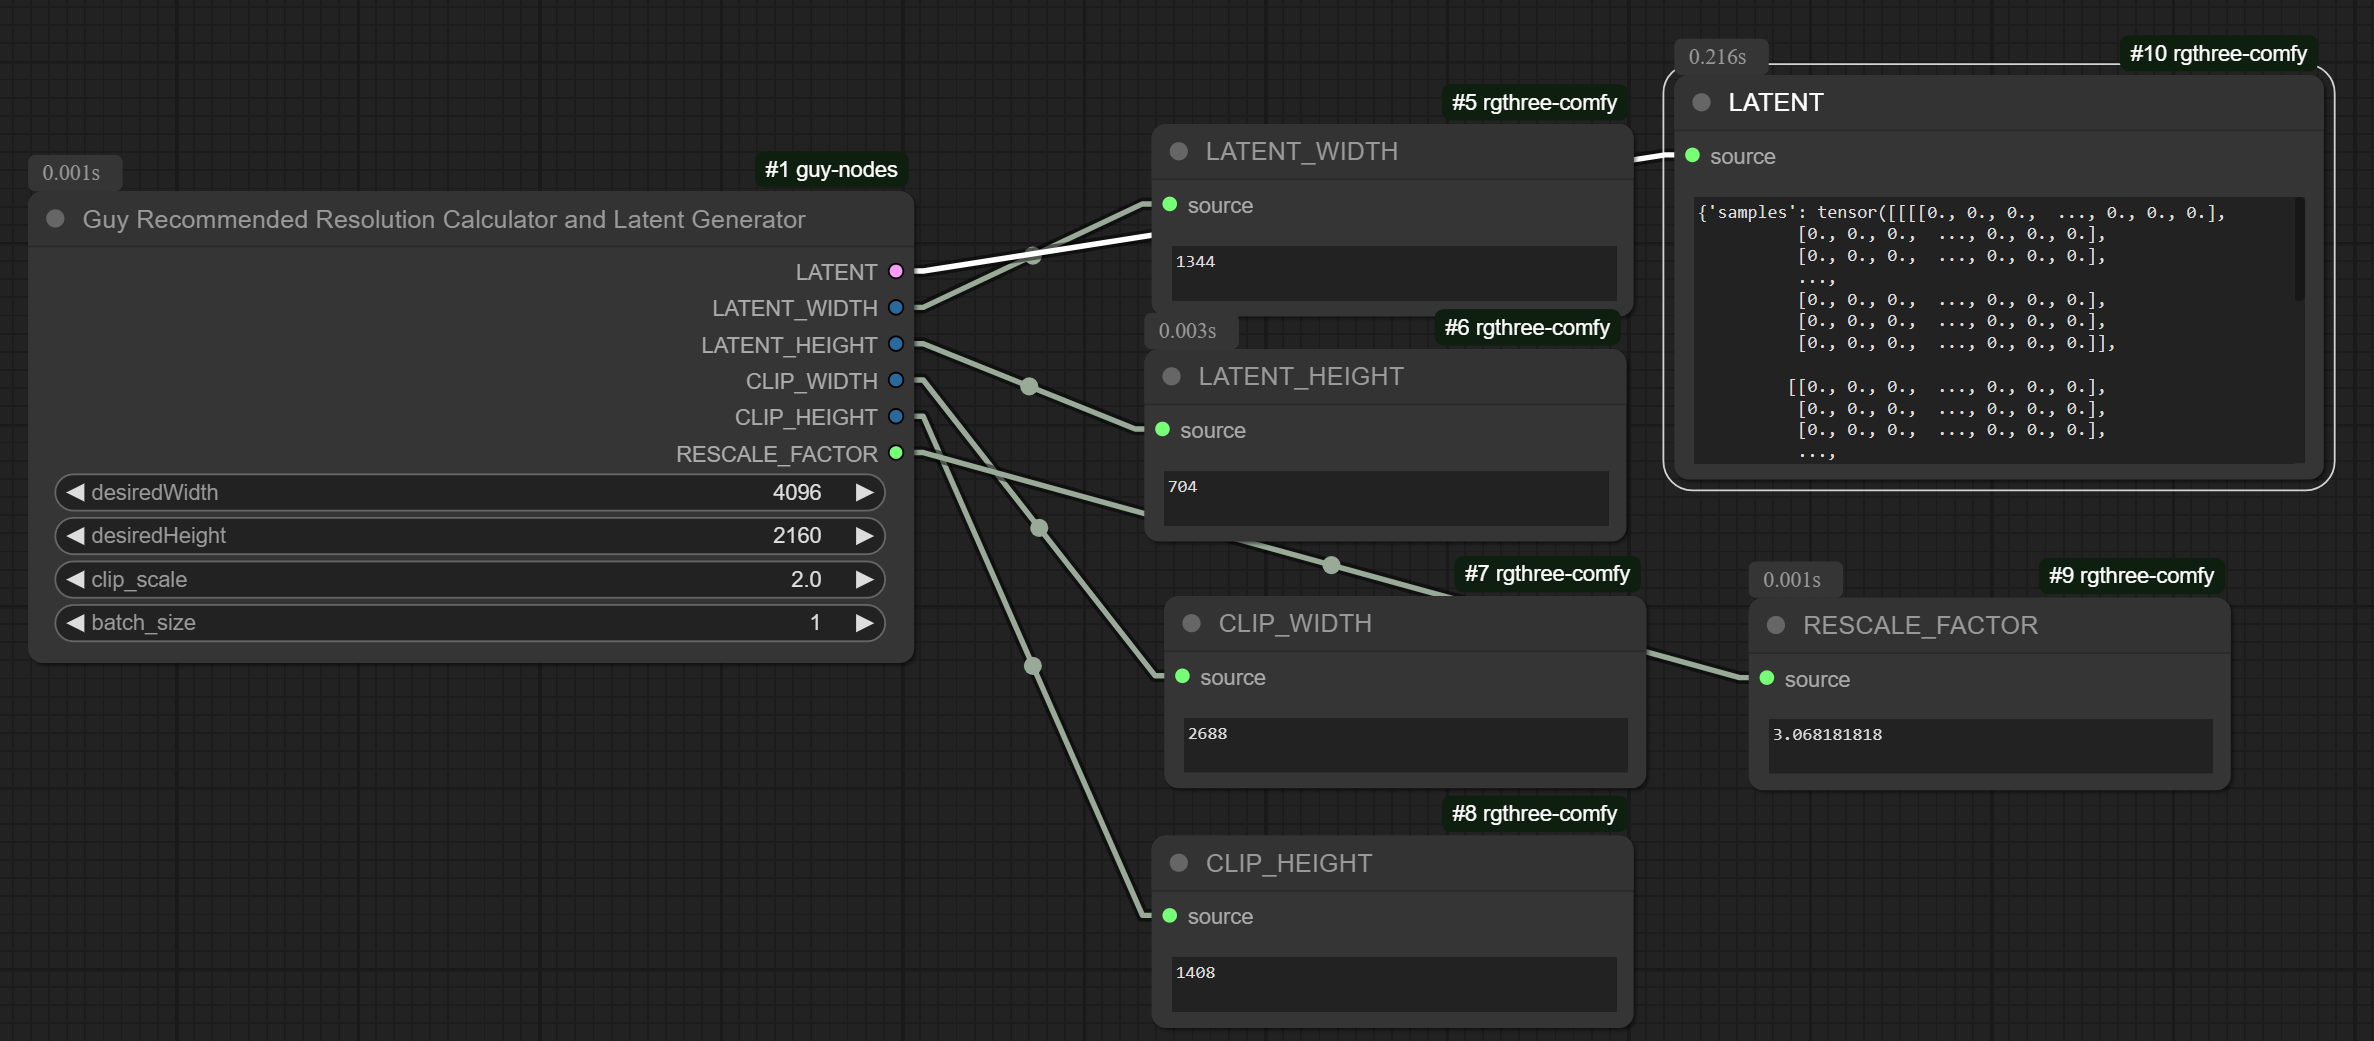
Task: Increase clip_scale with the right arrow
Action: 864,579
